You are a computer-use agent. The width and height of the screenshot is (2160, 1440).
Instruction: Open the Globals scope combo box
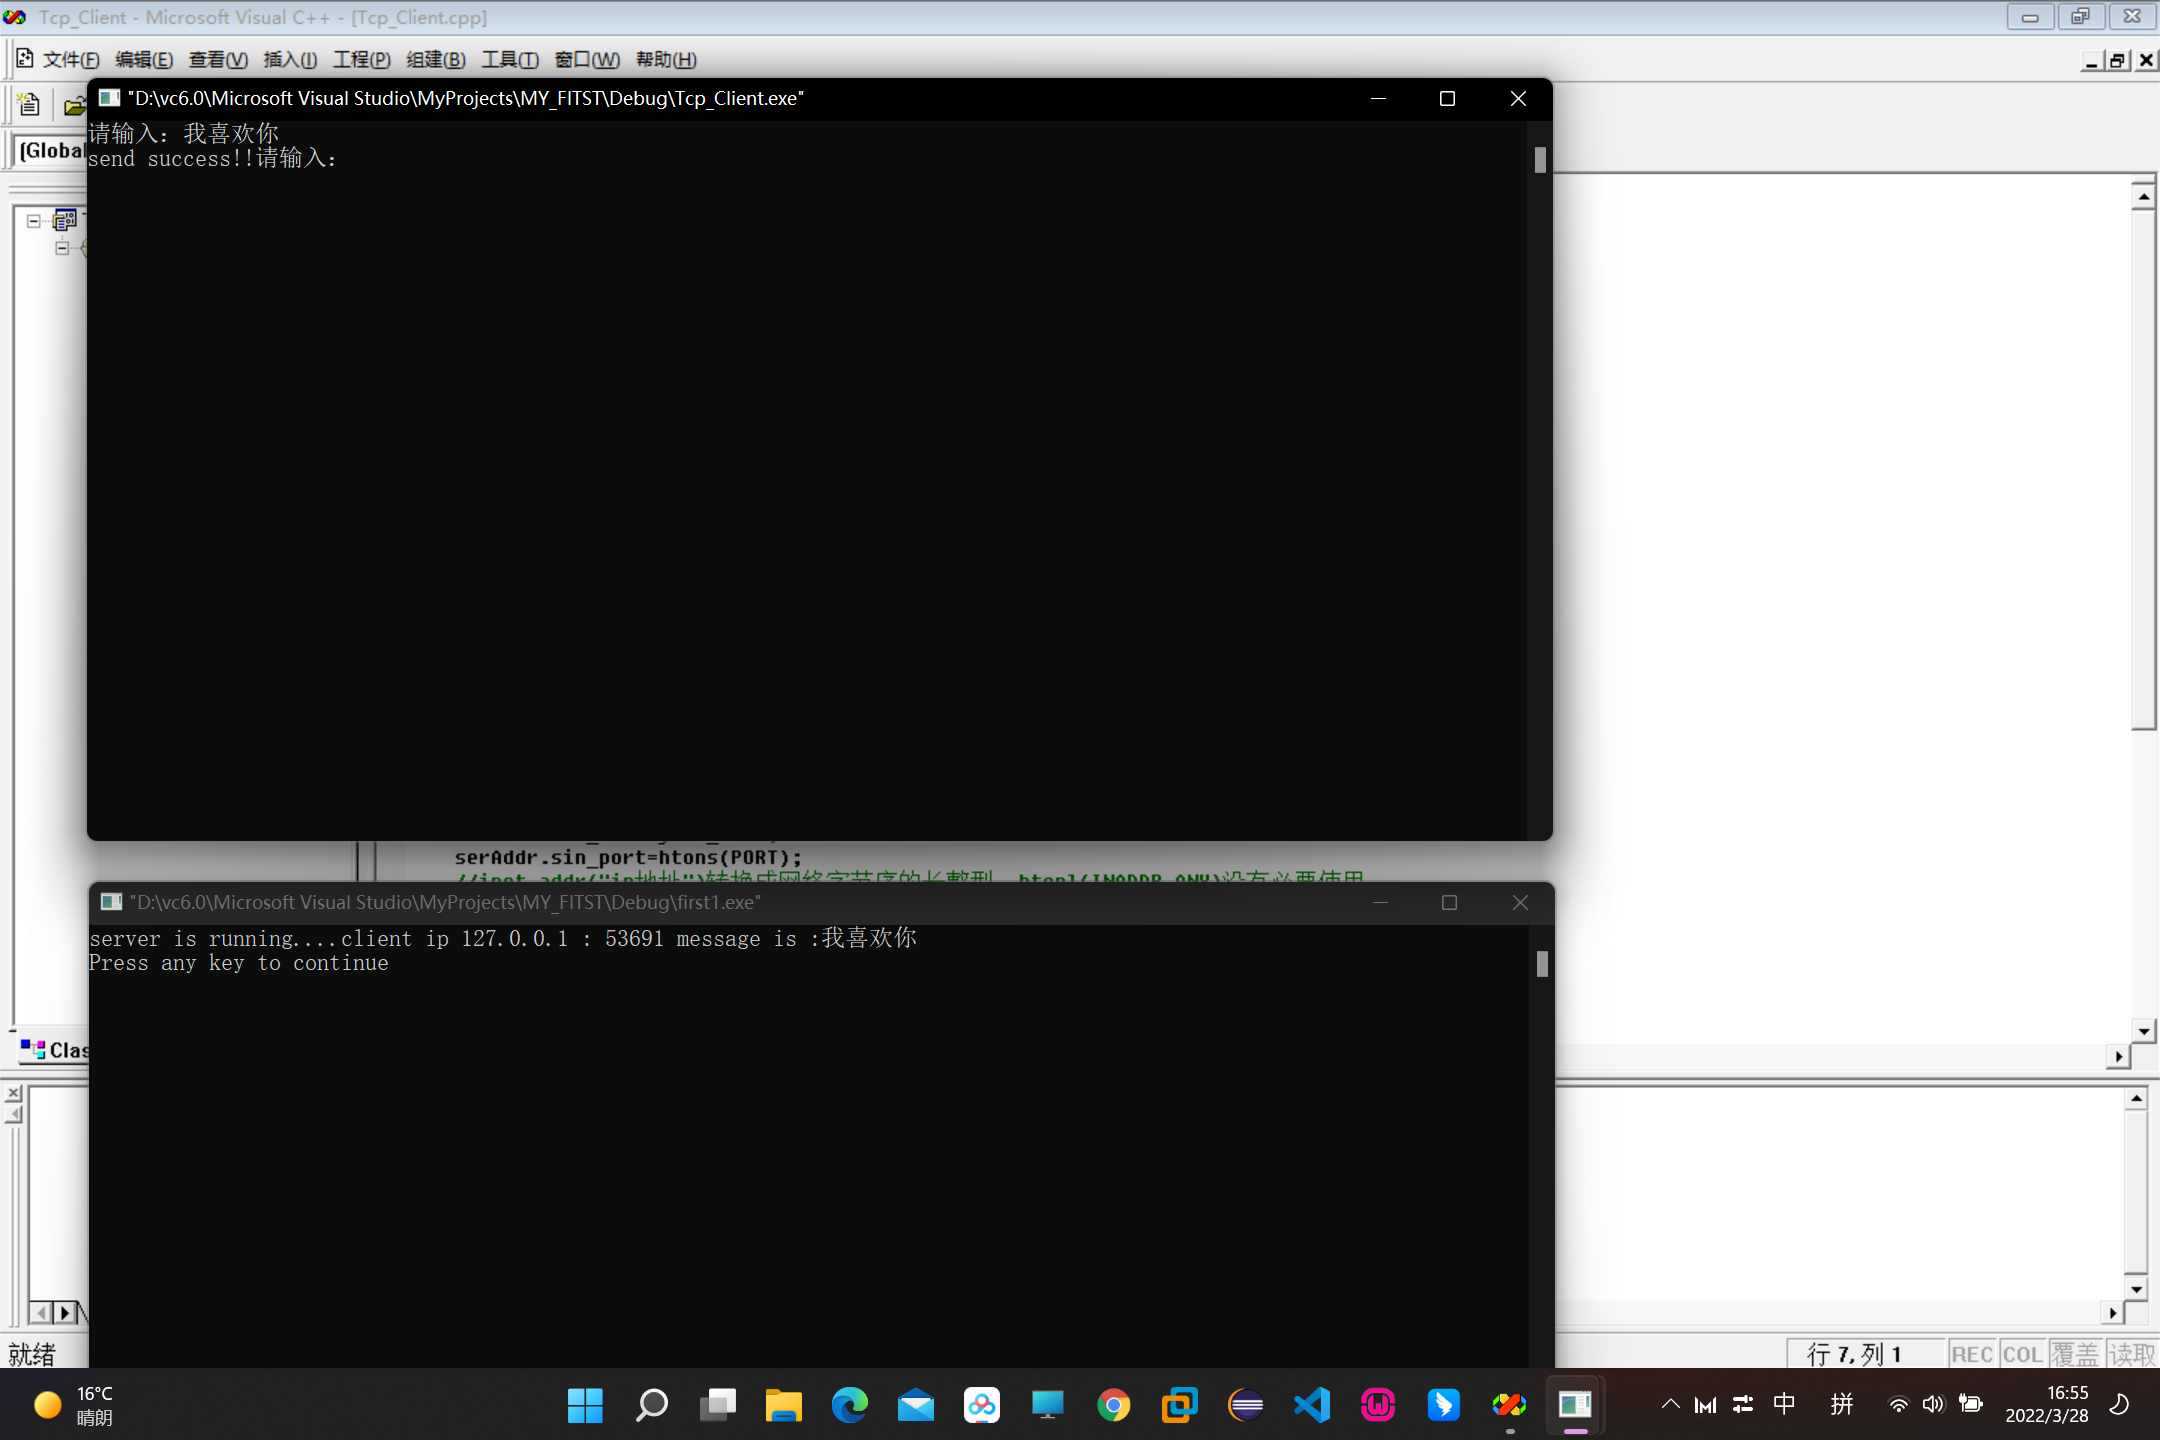pos(50,151)
